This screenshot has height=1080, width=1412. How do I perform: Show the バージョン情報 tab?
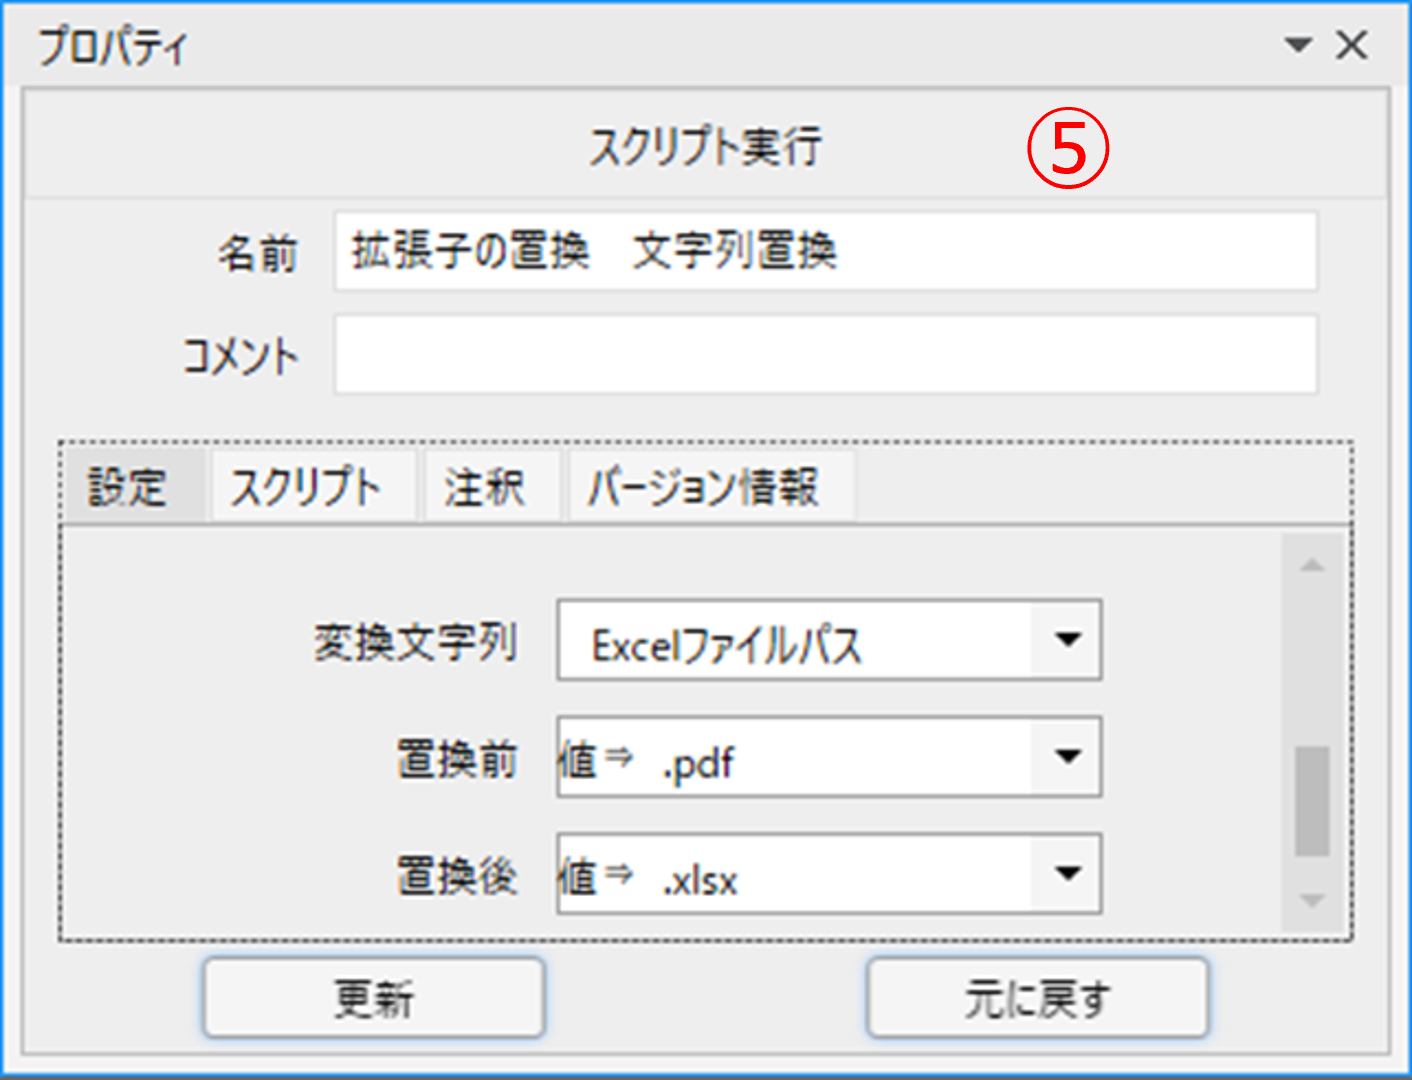coord(704,487)
